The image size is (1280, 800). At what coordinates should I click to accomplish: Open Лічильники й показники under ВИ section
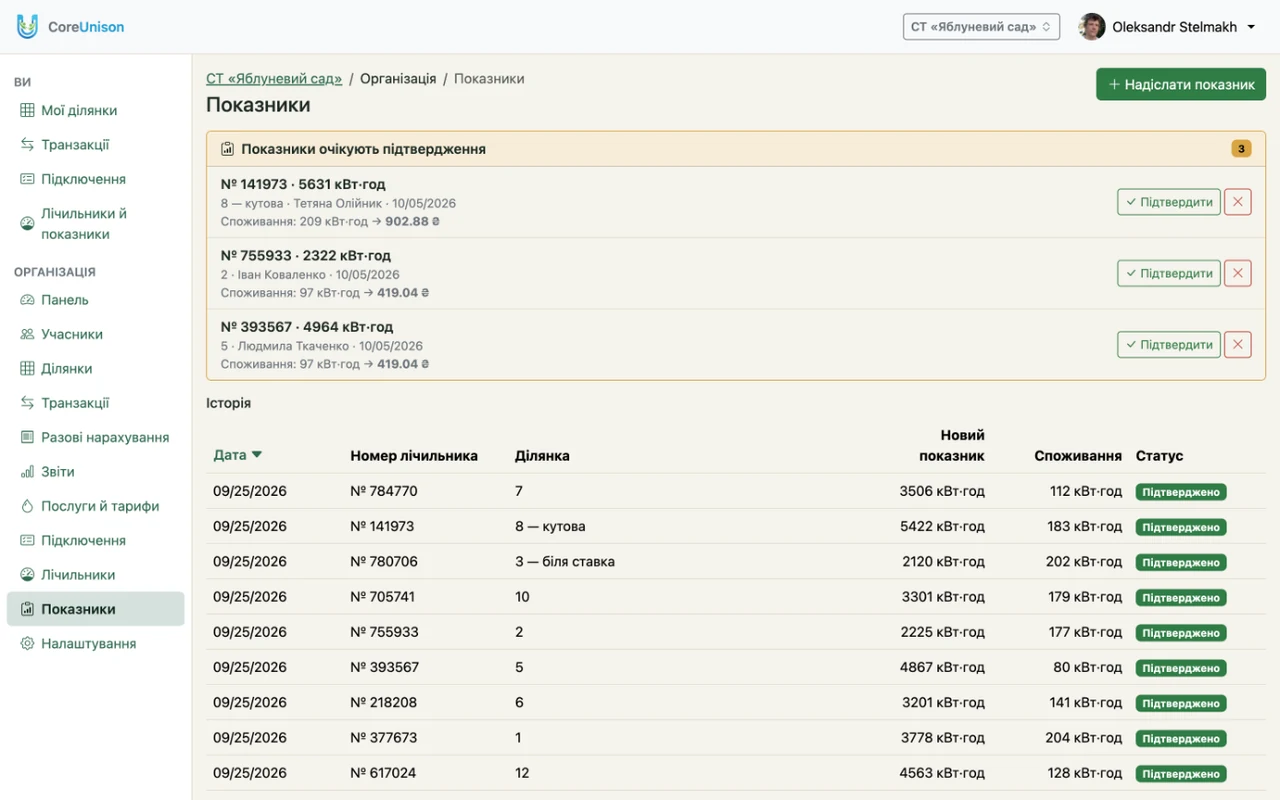click(84, 224)
